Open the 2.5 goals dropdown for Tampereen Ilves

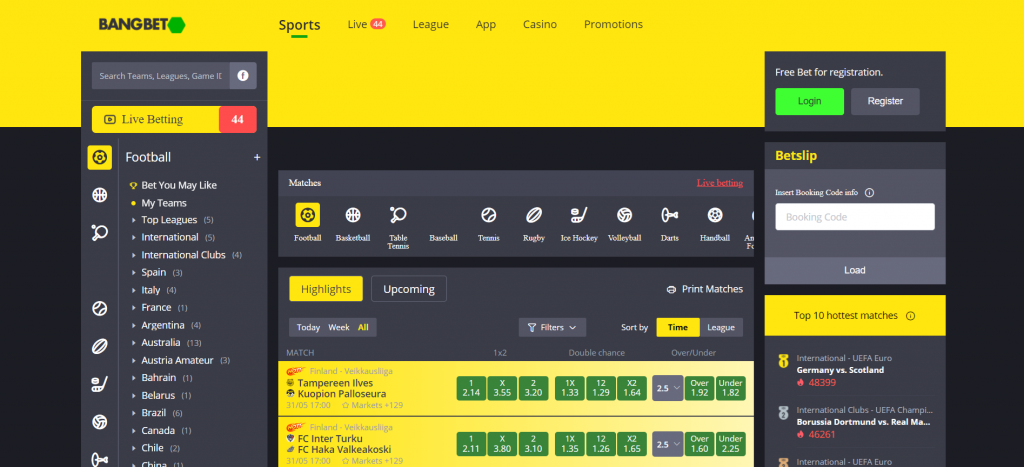[667, 388]
